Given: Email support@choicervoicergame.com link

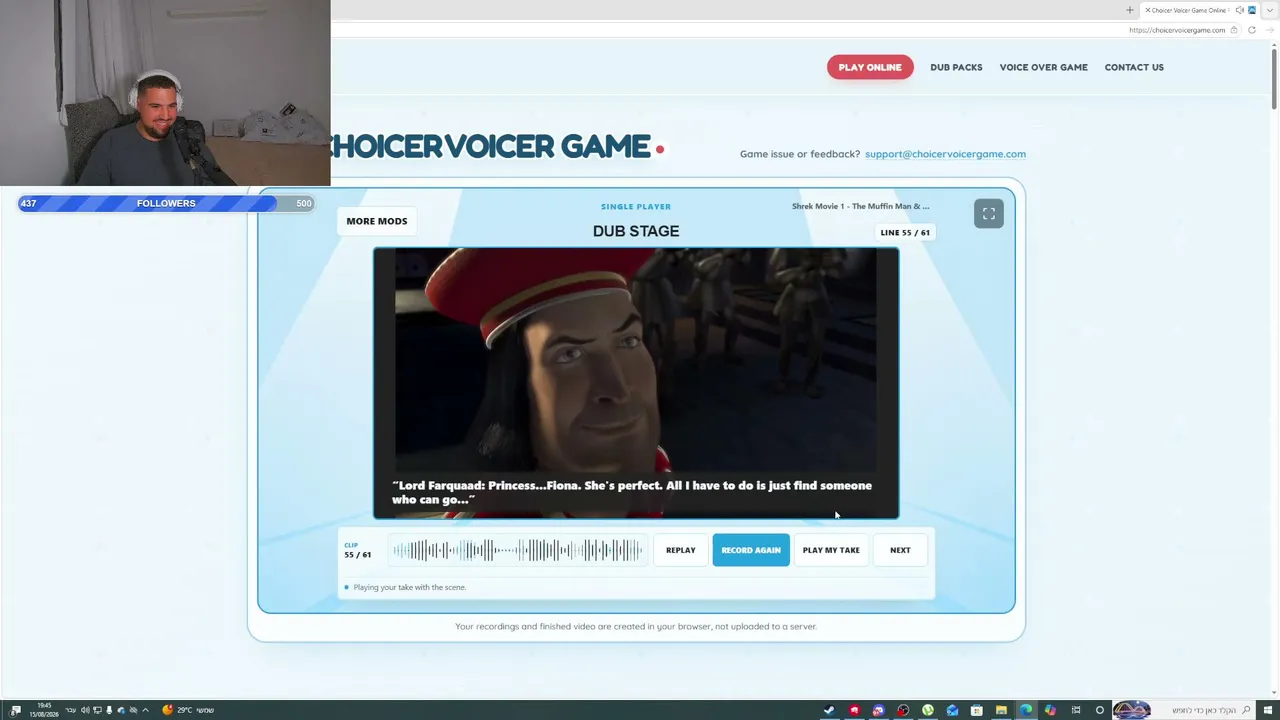Looking at the screenshot, I should pyautogui.click(x=945, y=154).
